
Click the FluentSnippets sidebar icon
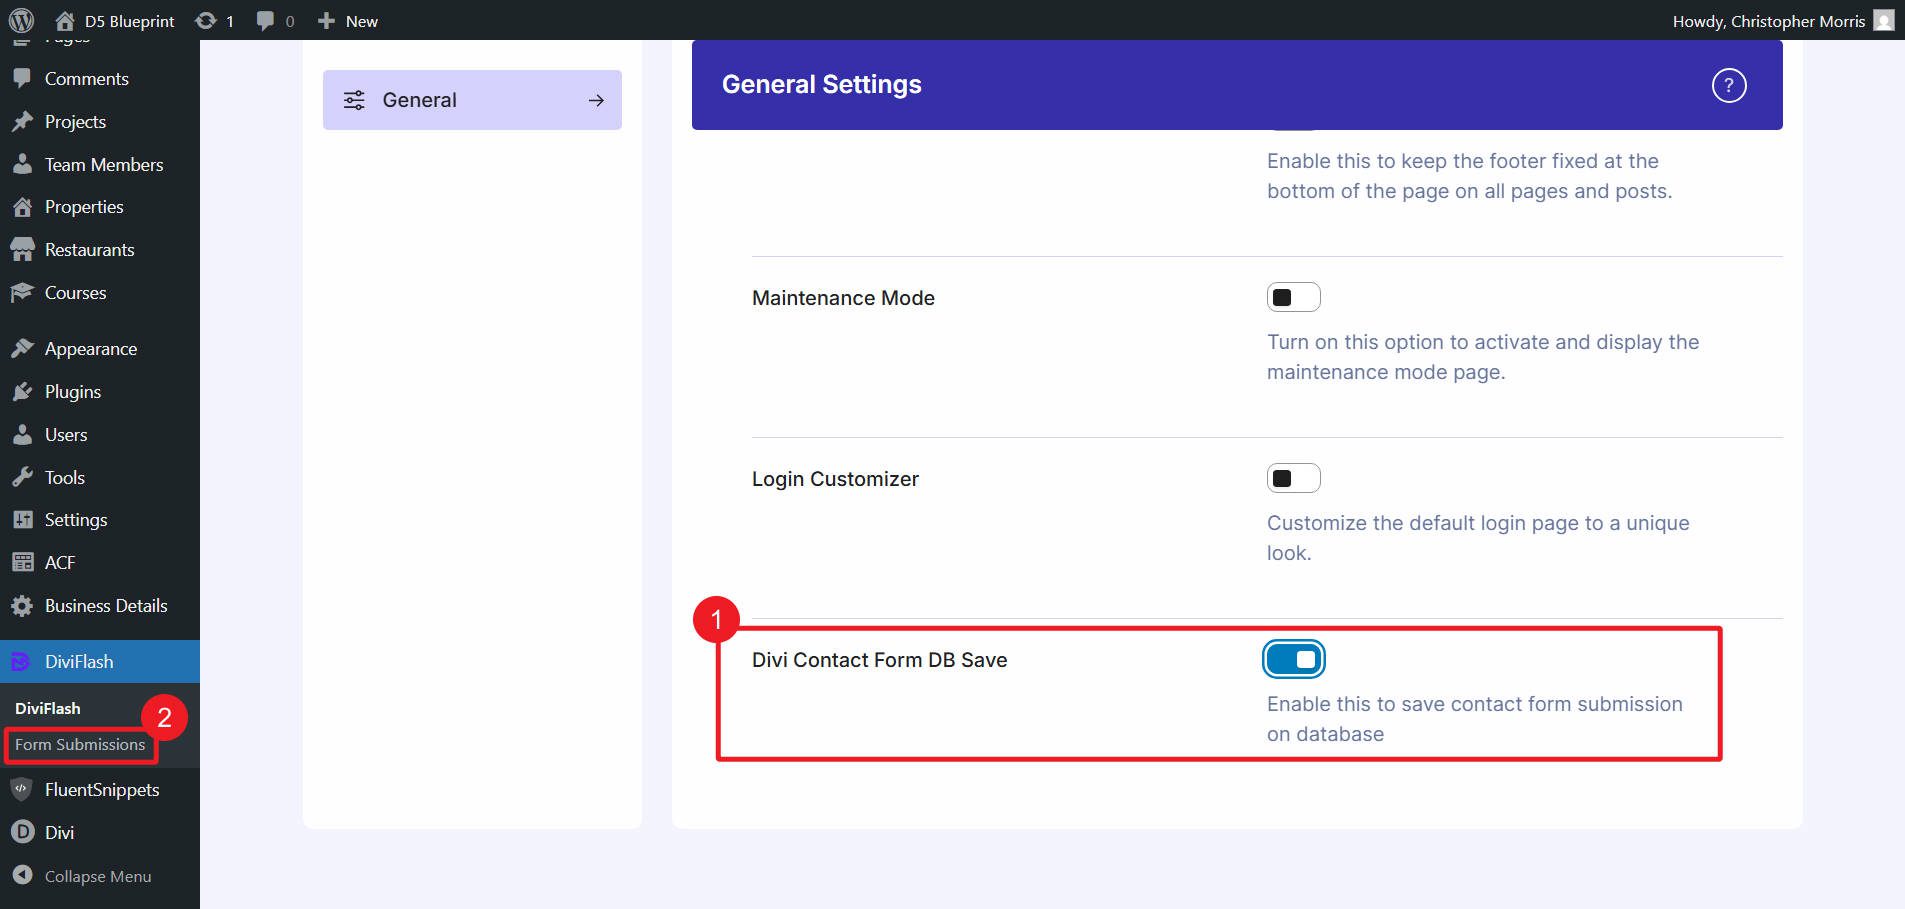22,789
